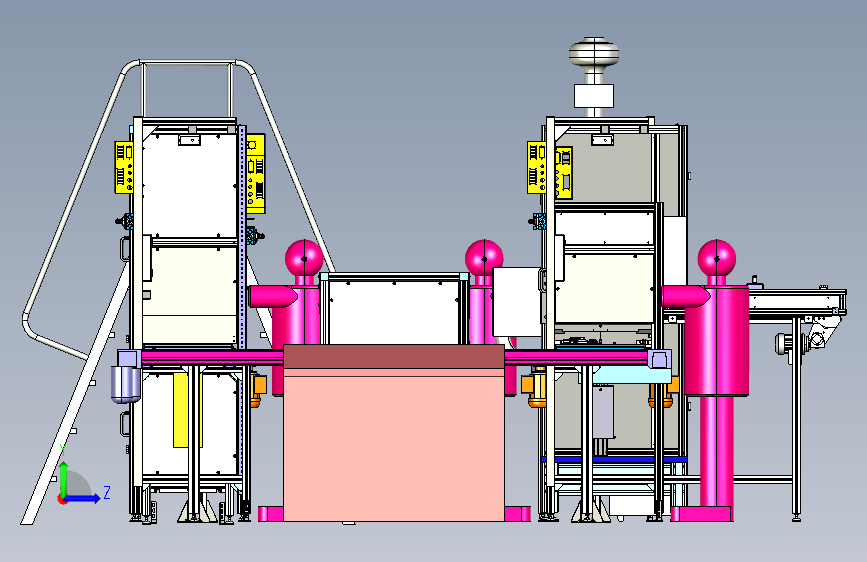The height and width of the screenshot is (562, 867).
Task: Select the dark red top band of the central box
Action: pyautogui.click(x=394, y=357)
